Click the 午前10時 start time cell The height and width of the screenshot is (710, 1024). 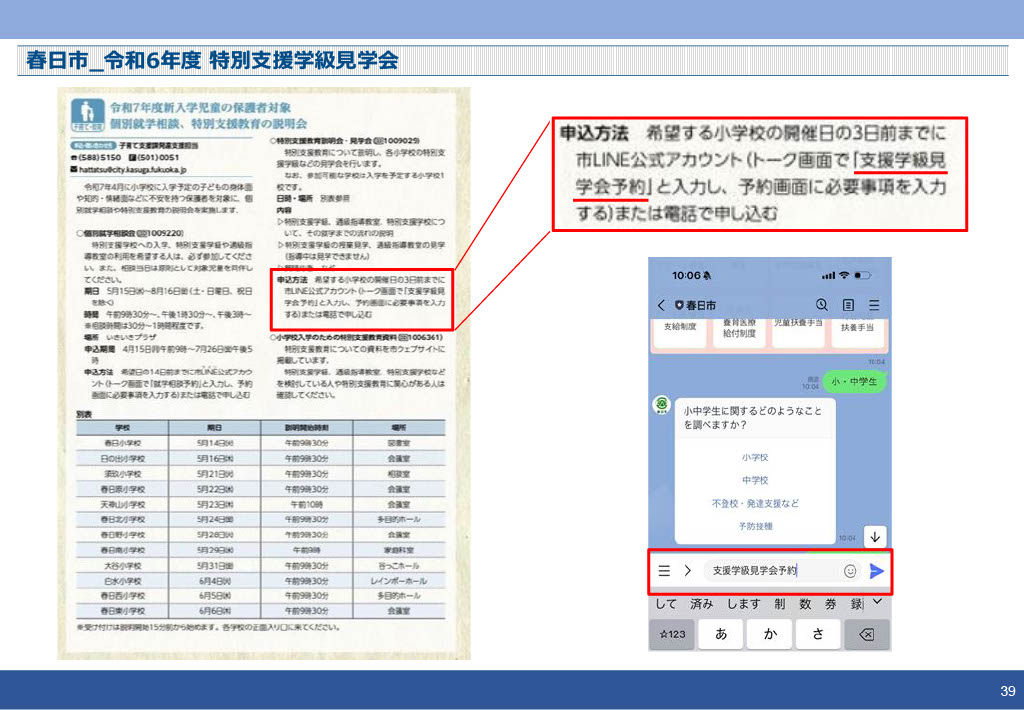[x=306, y=504]
